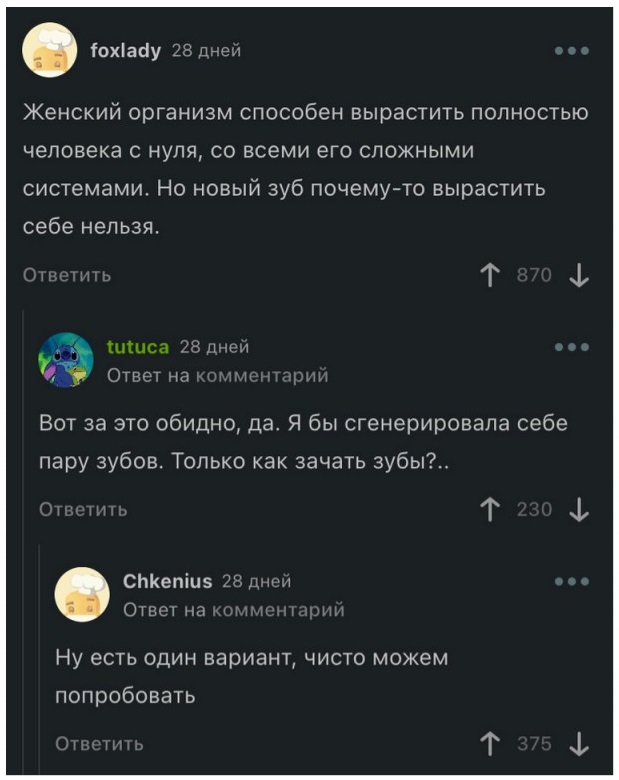Viewport: 619px width, 780px height.
Task: Open three-dot menu on tutuca's comment
Action: pyautogui.click(x=571, y=347)
